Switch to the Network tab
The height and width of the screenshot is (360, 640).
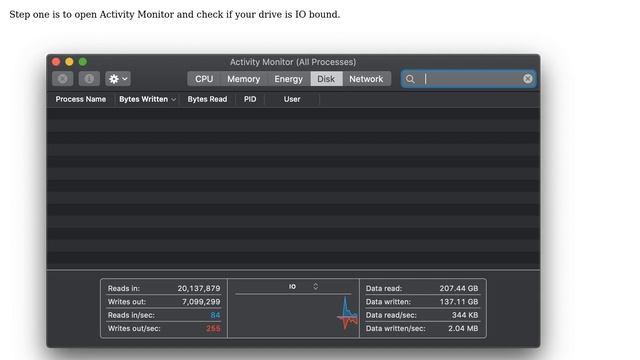click(366, 79)
